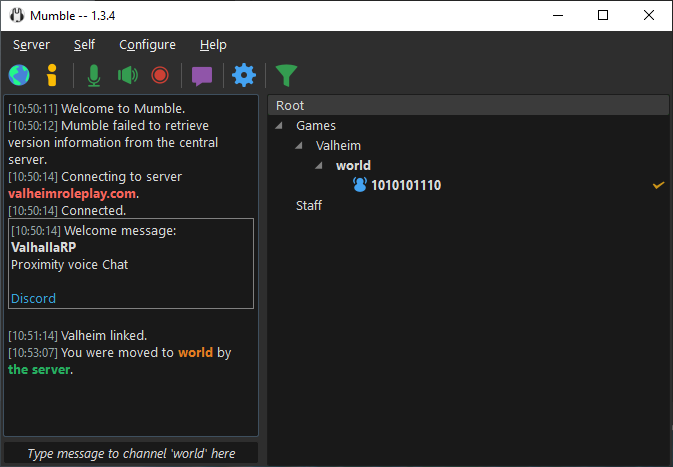Open settings with the blue gear icon
Image resolution: width=673 pixels, height=467 pixels.
coord(244,76)
